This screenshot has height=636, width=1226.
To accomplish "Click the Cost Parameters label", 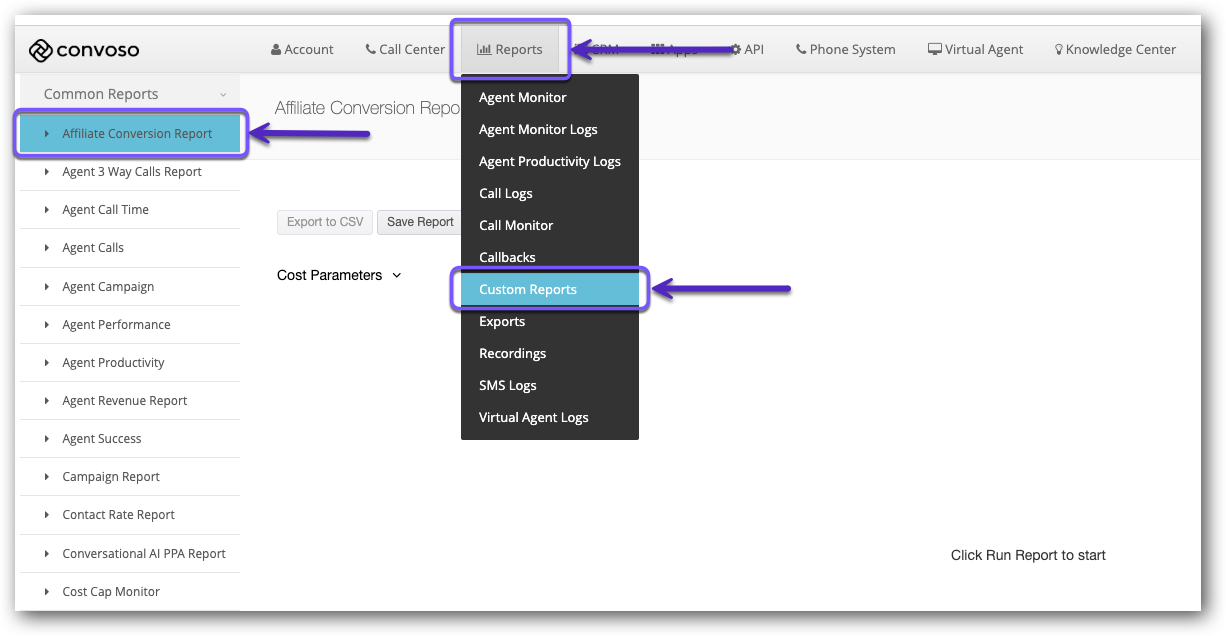I will pos(329,275).
